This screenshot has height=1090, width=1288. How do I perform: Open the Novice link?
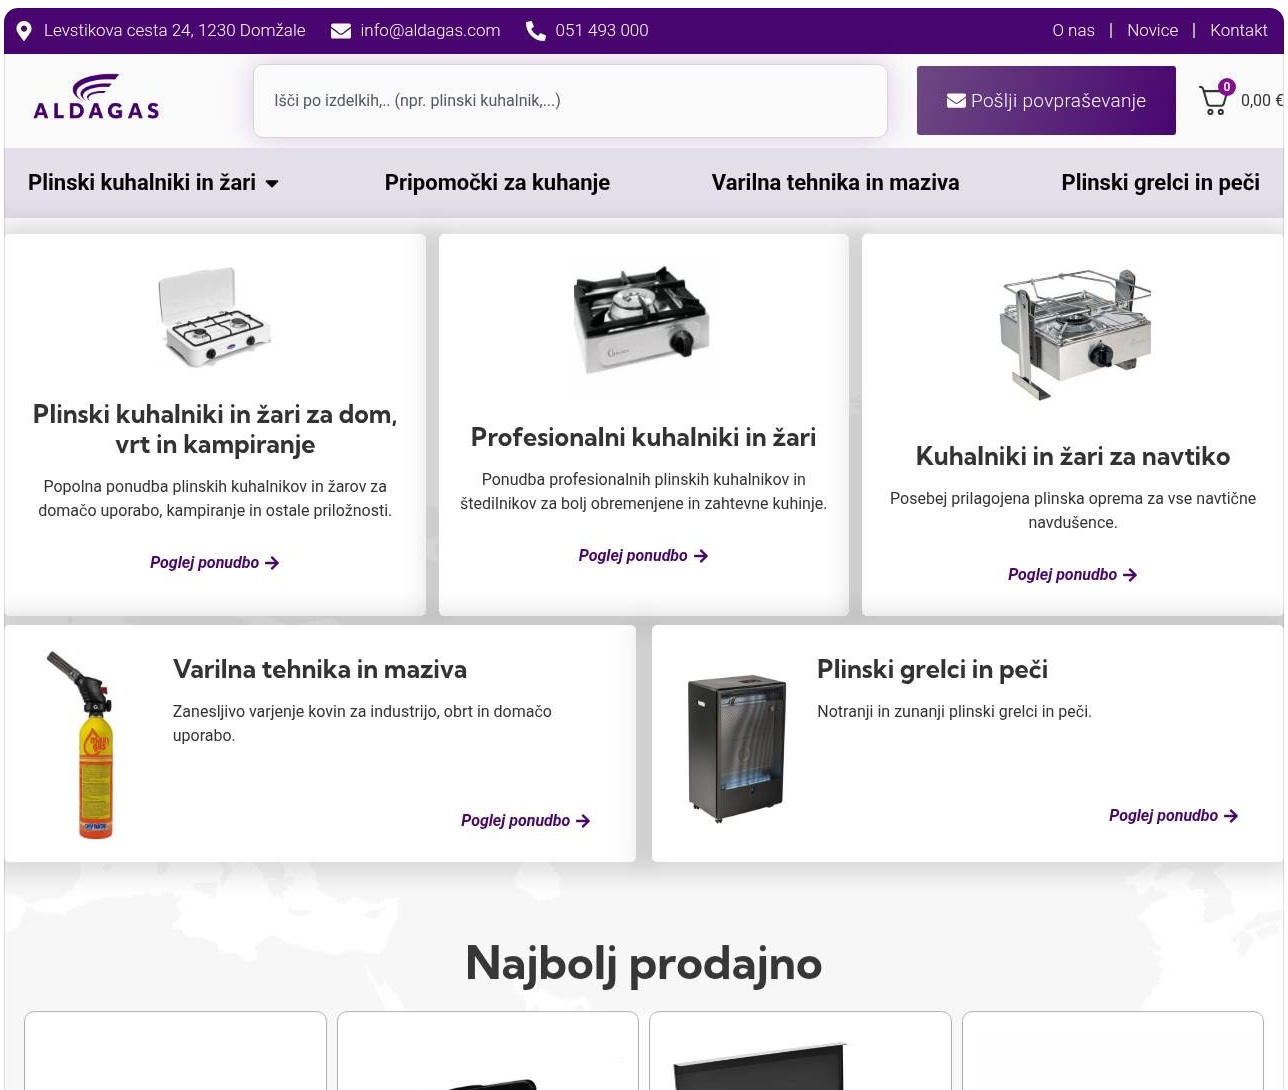tap(1152, 31)
